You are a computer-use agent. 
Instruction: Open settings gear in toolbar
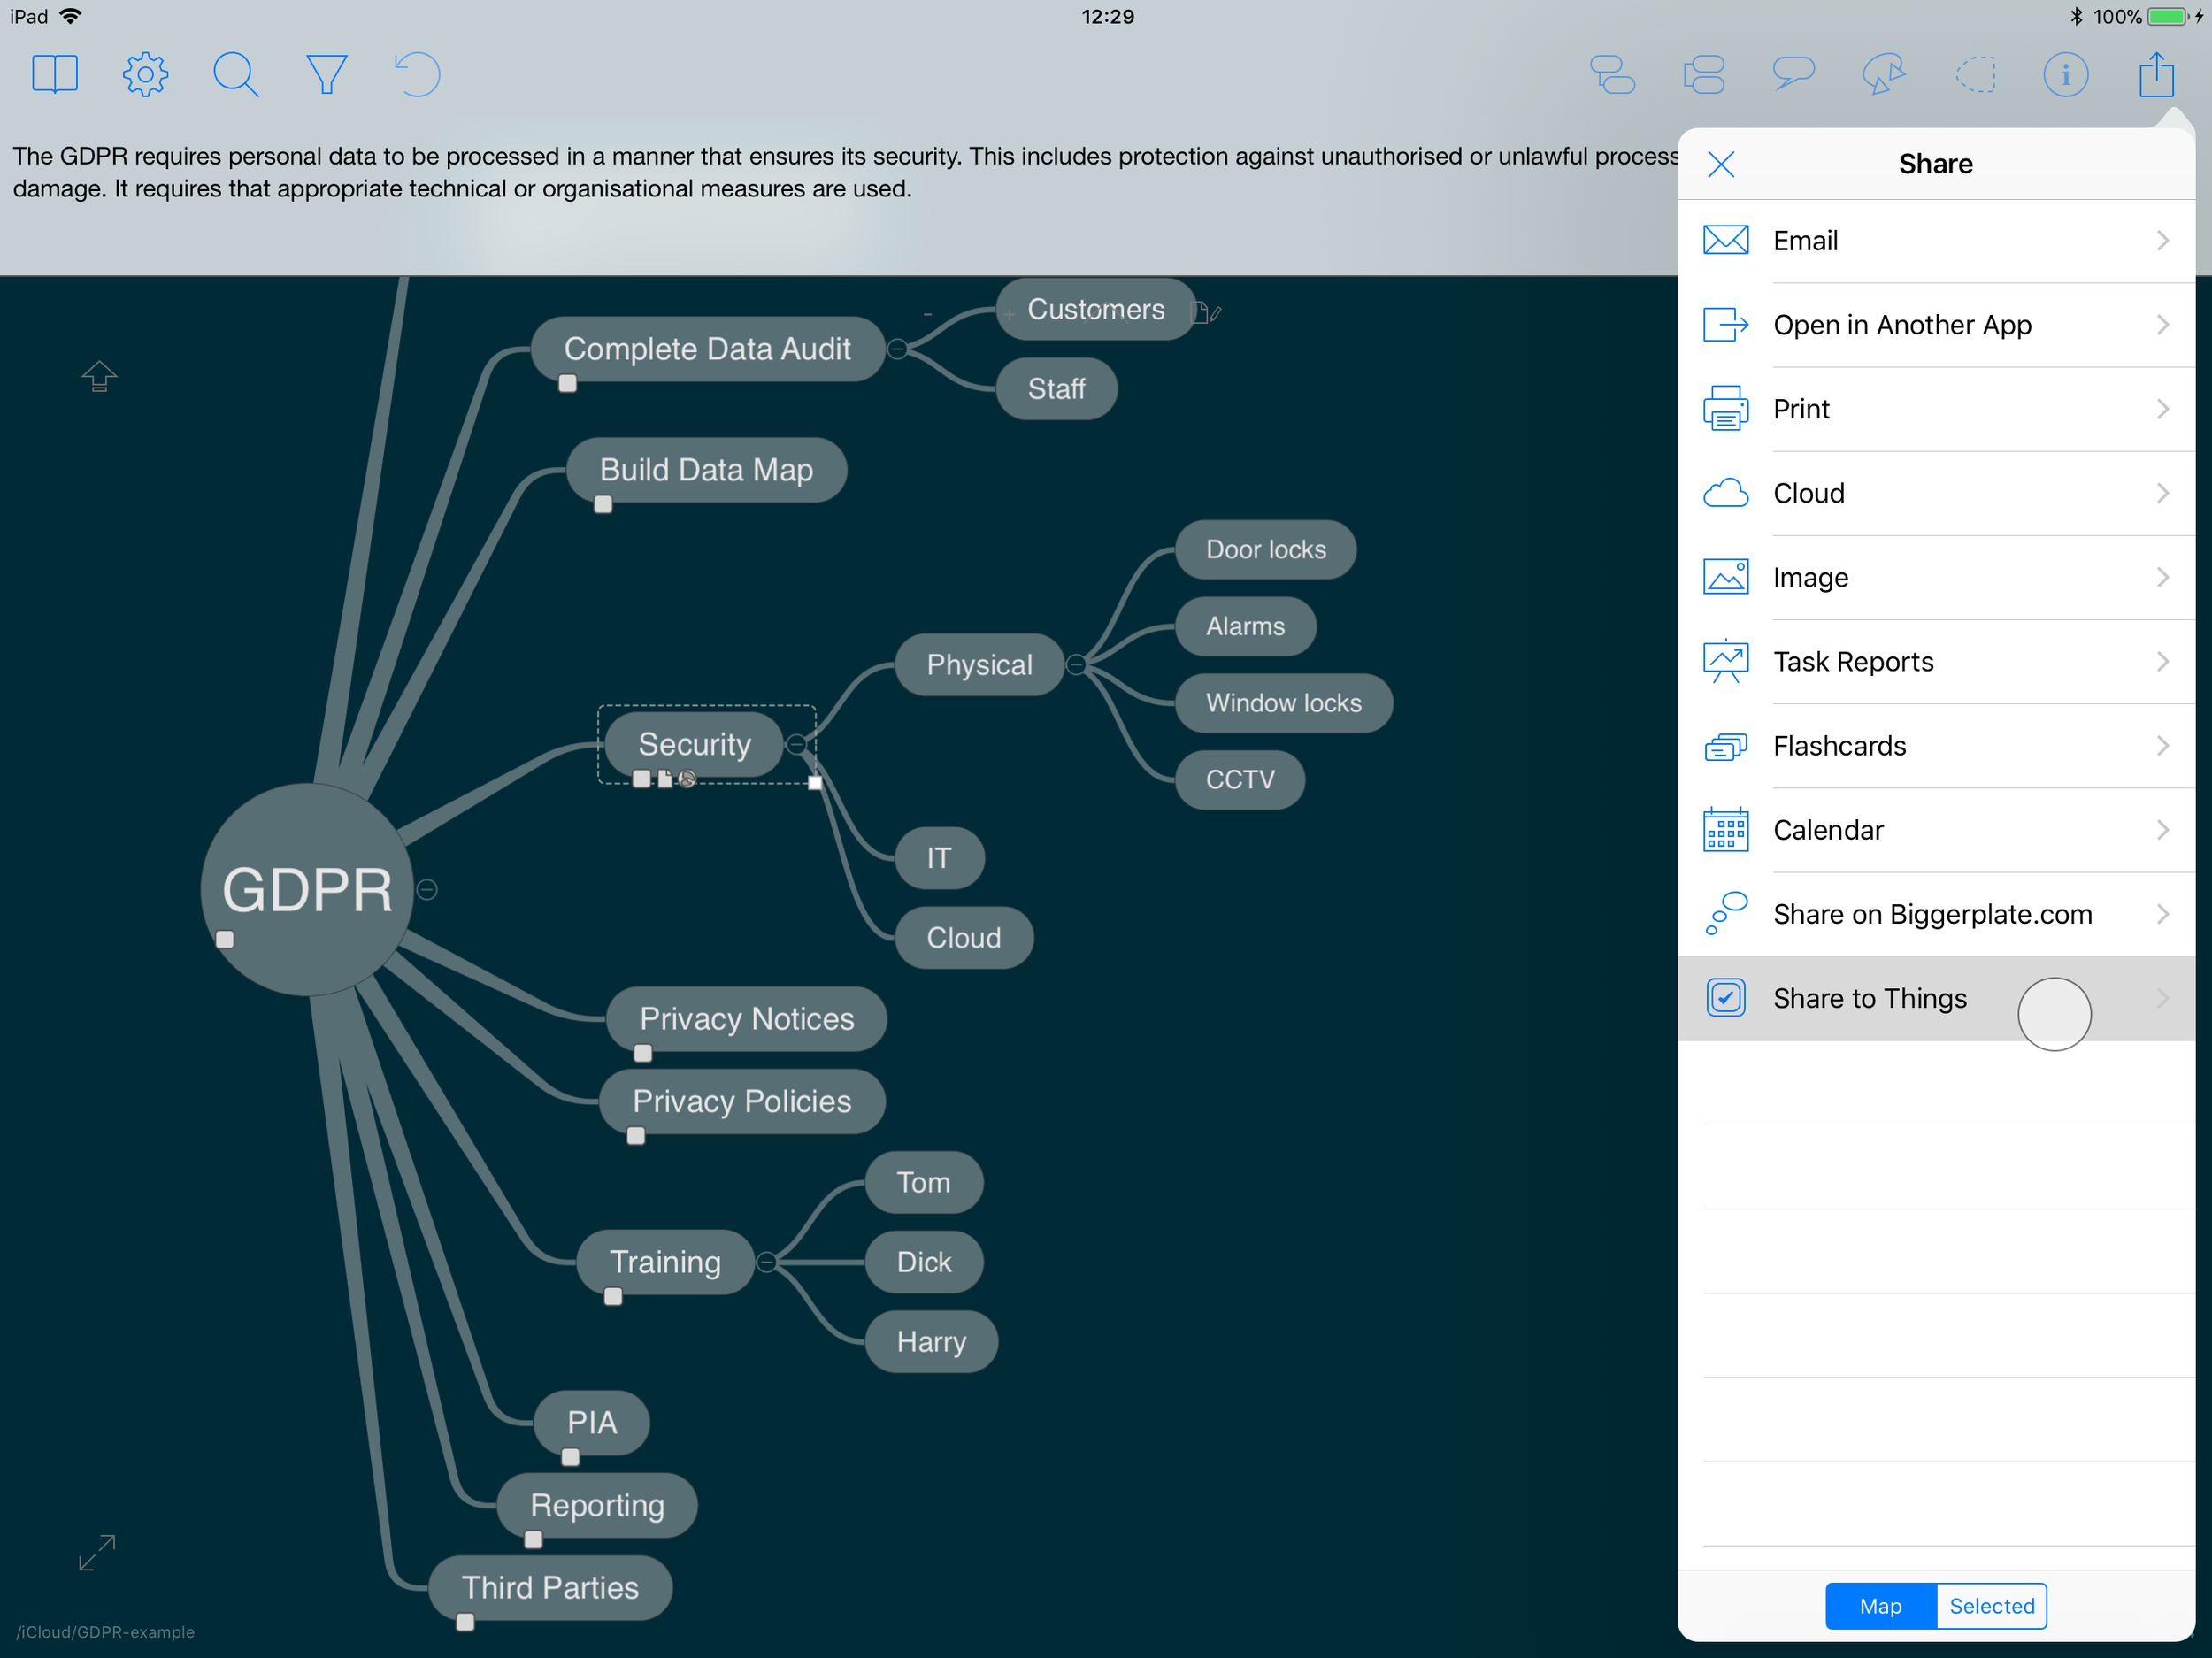click(145, 74)
